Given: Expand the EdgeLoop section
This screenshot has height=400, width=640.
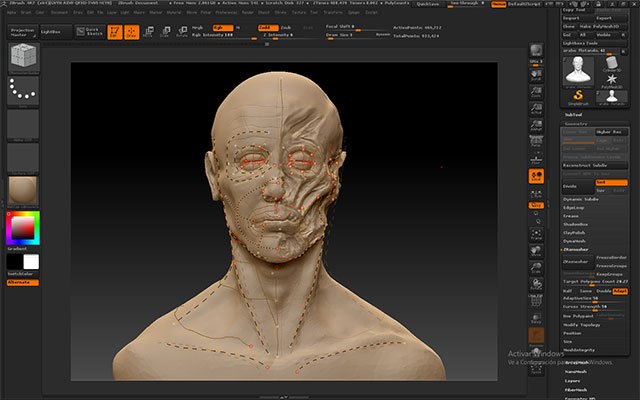Looking at the screenshot, I should click(x=573, y=208).
